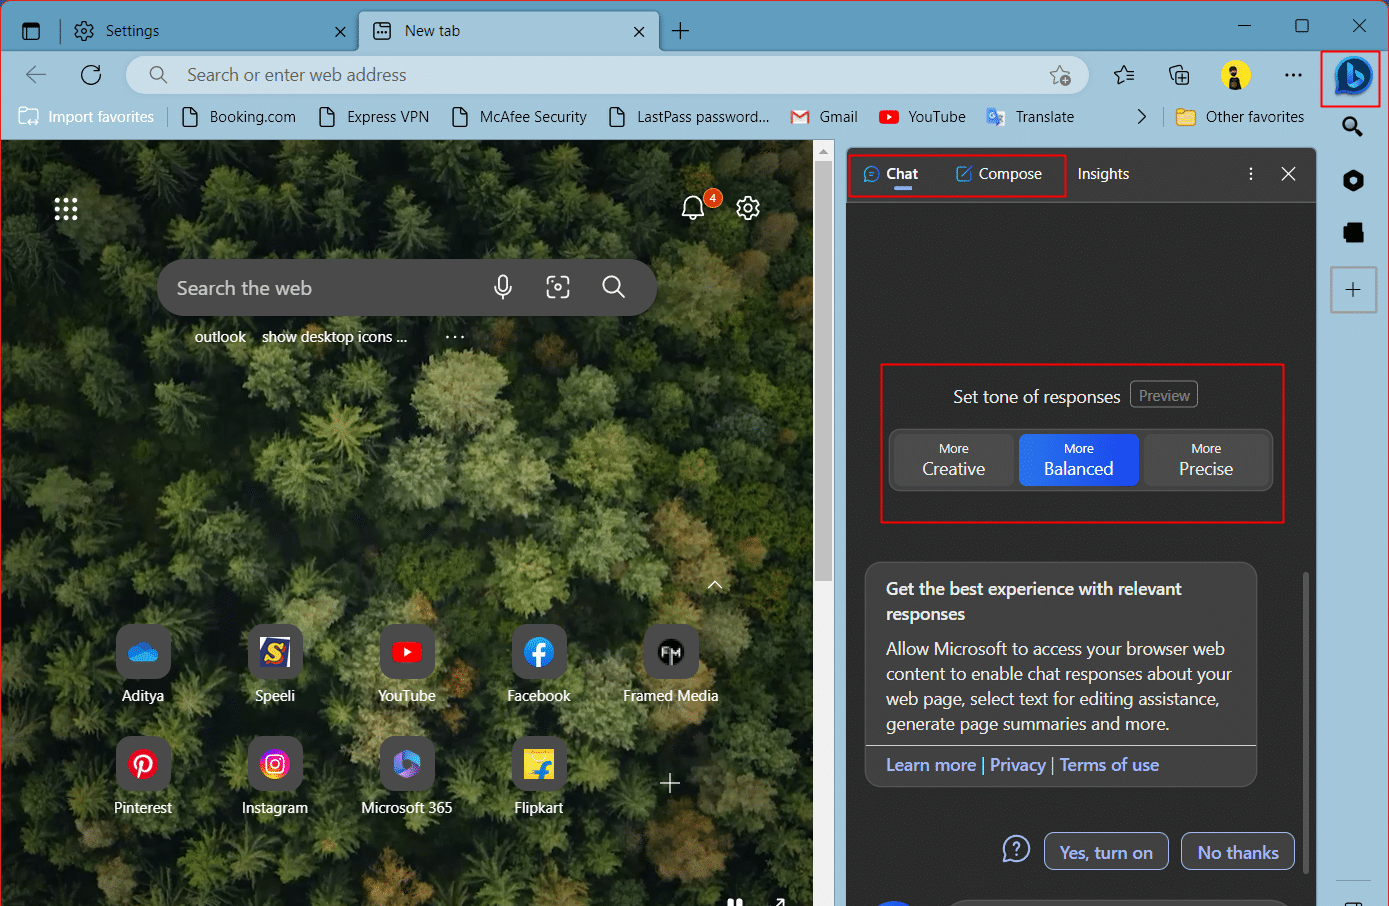Image resolution: width=1389 pixels, height=906 pixels.
Task: Open the Office sidebar app icon
Action: [x=1353, y=232]
